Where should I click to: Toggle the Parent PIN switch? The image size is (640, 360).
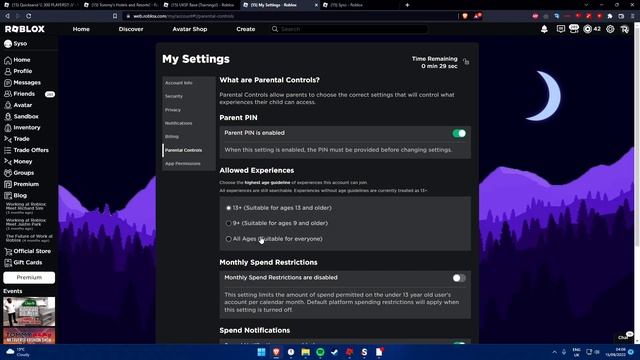(x=459, y=133)
